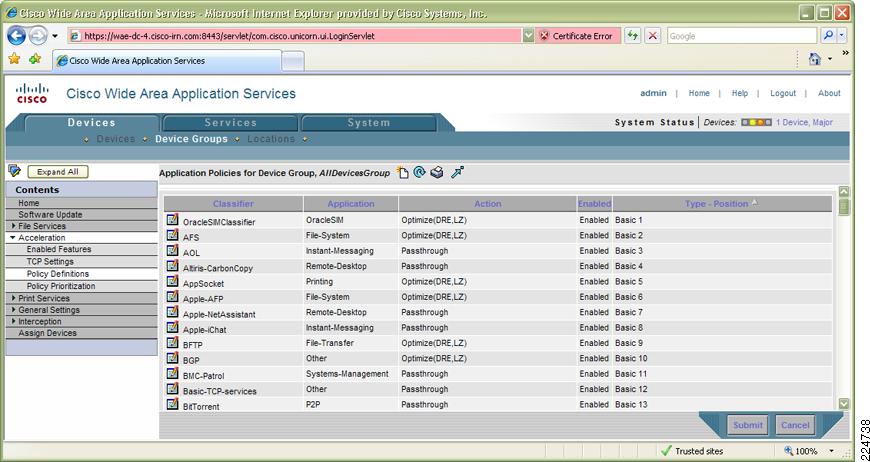The height and width of the screenshot is (462, 870).
Task: Expand Interception tree section
Action: click(13, 322)
